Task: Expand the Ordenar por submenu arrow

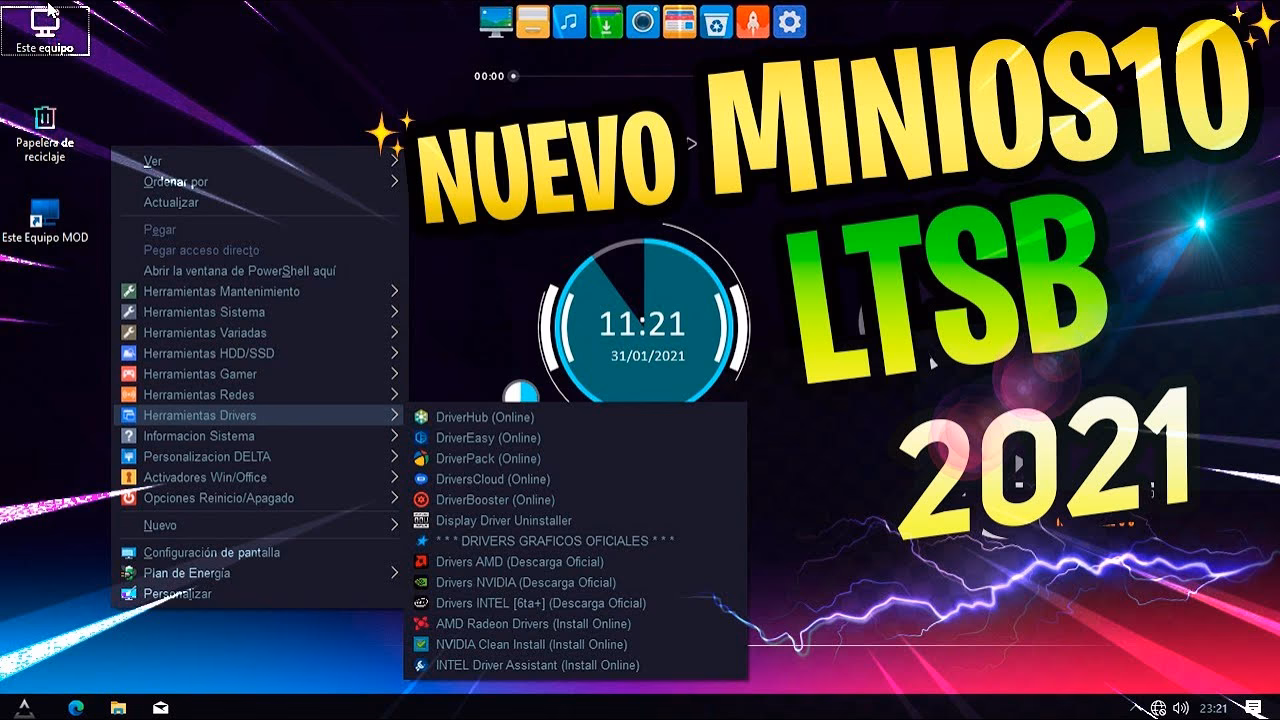Action: [395, 182]
